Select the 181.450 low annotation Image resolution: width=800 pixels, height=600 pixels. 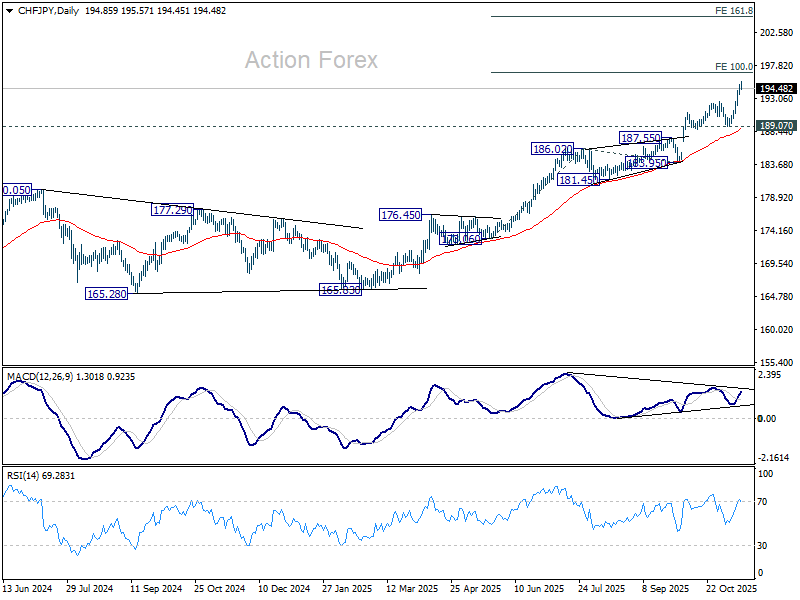tap(578, 180)
